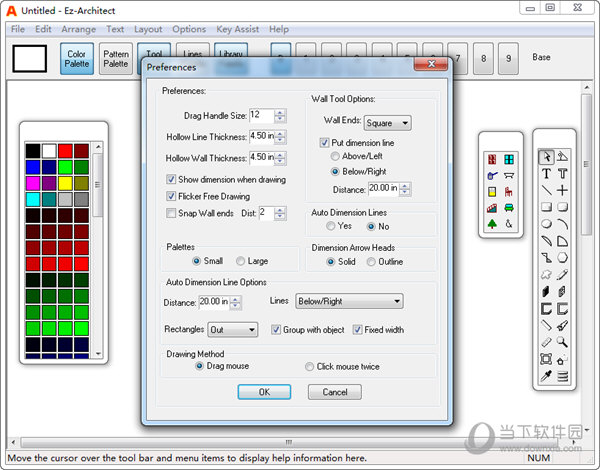Image resolution: width=600 pixels, height=470 pixels.
Task: Select the arc curve tool
Action: pos(562,224)
